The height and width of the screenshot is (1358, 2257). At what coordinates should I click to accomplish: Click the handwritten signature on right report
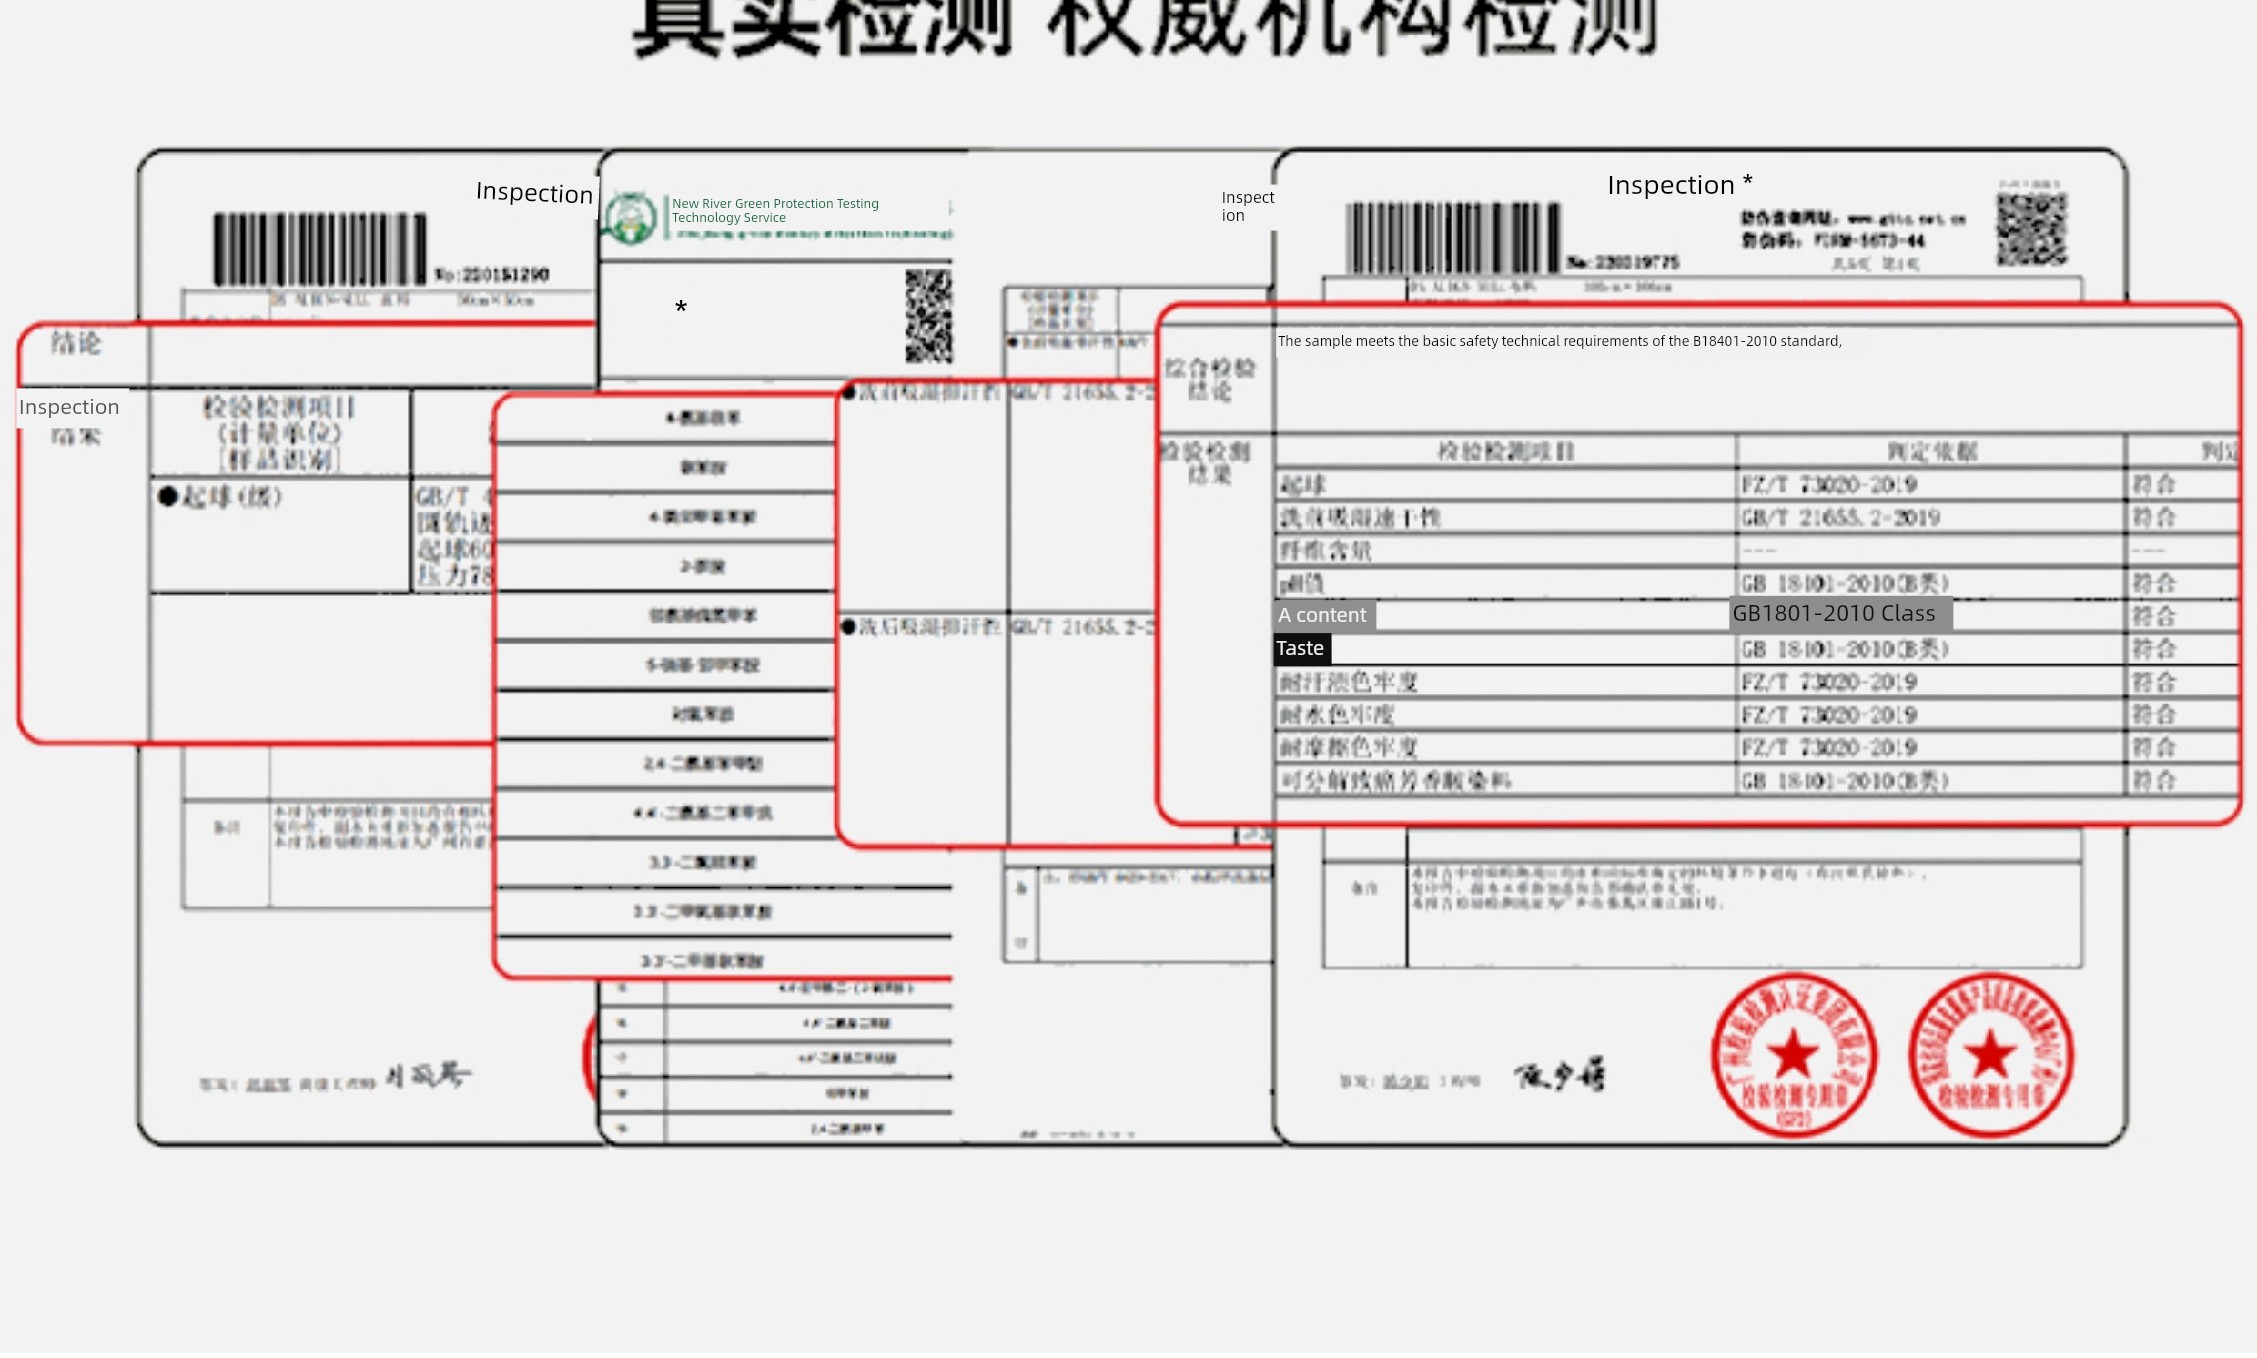coord(1559,1076)
